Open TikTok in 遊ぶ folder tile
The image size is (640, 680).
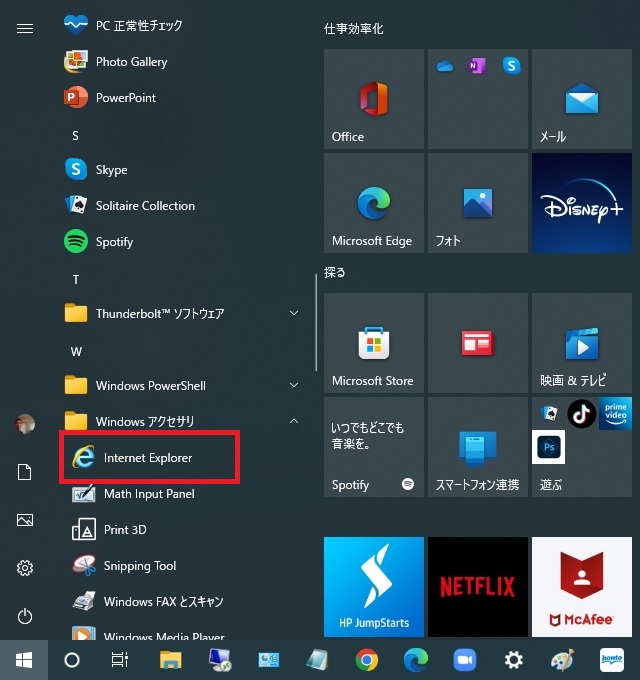(581, 414)
